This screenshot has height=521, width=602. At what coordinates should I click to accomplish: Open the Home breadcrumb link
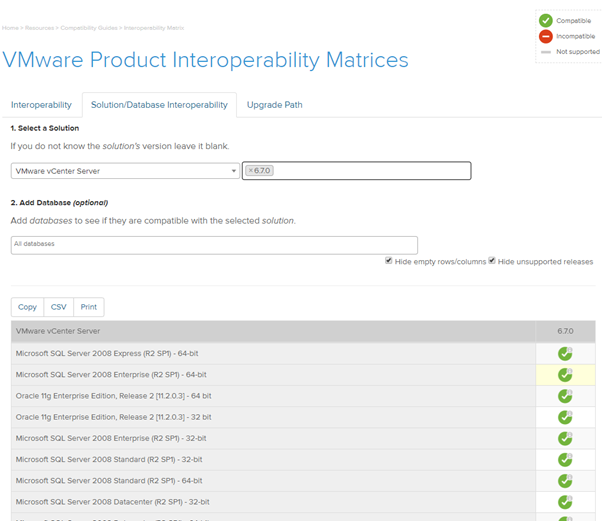click(10, 28)
